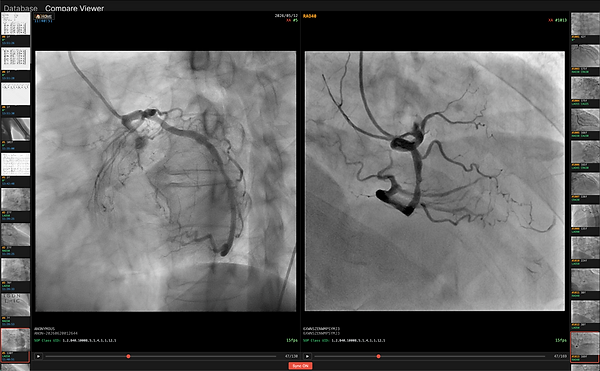This screenshot has width=600, height=371.
Task: Open the ECG strip thumbnail in left strip
Action: tap(15, 94)
